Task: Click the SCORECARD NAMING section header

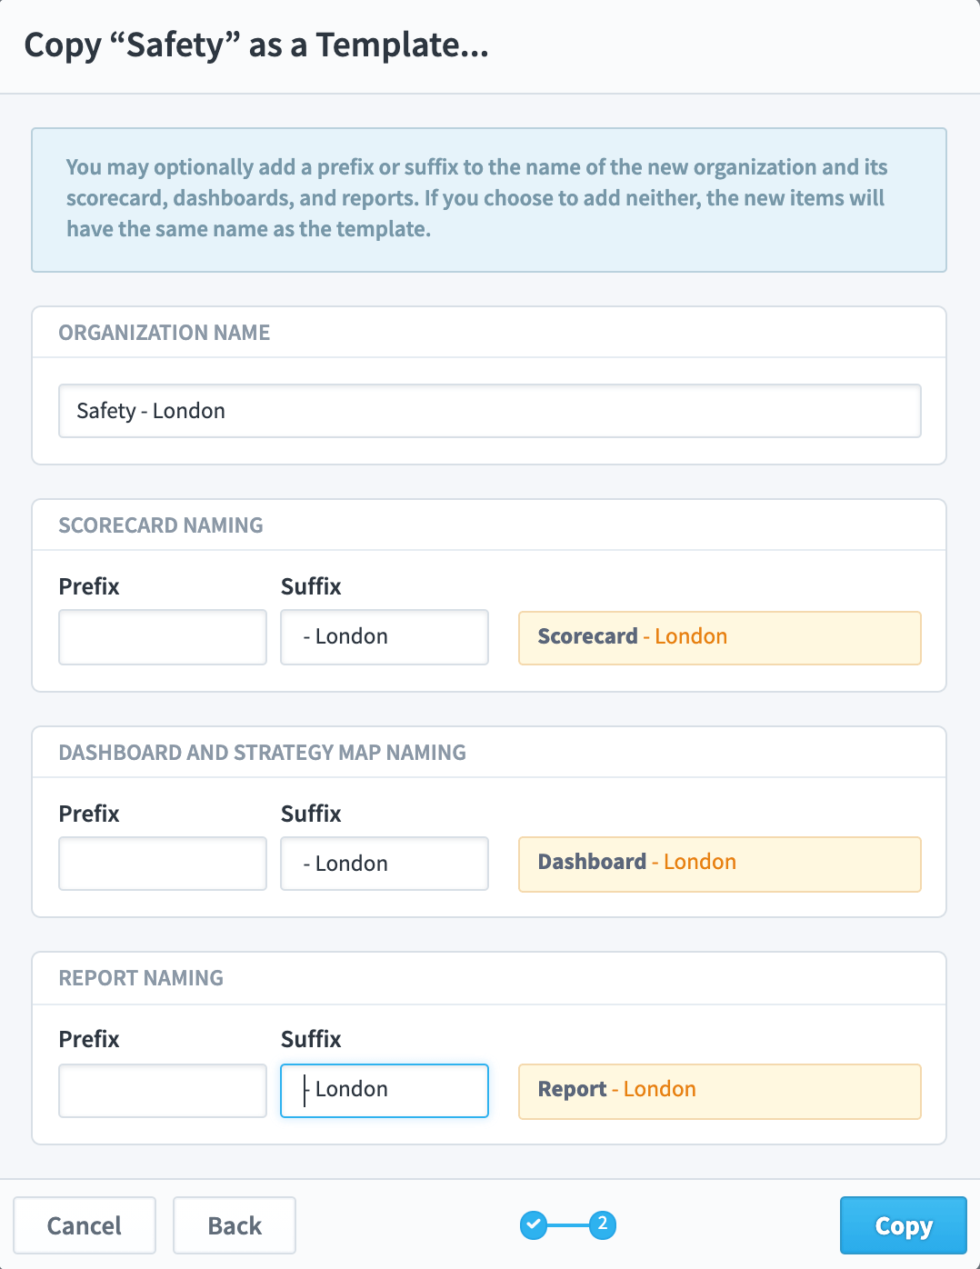Action: pyautogui.click(x=160, y=525)
